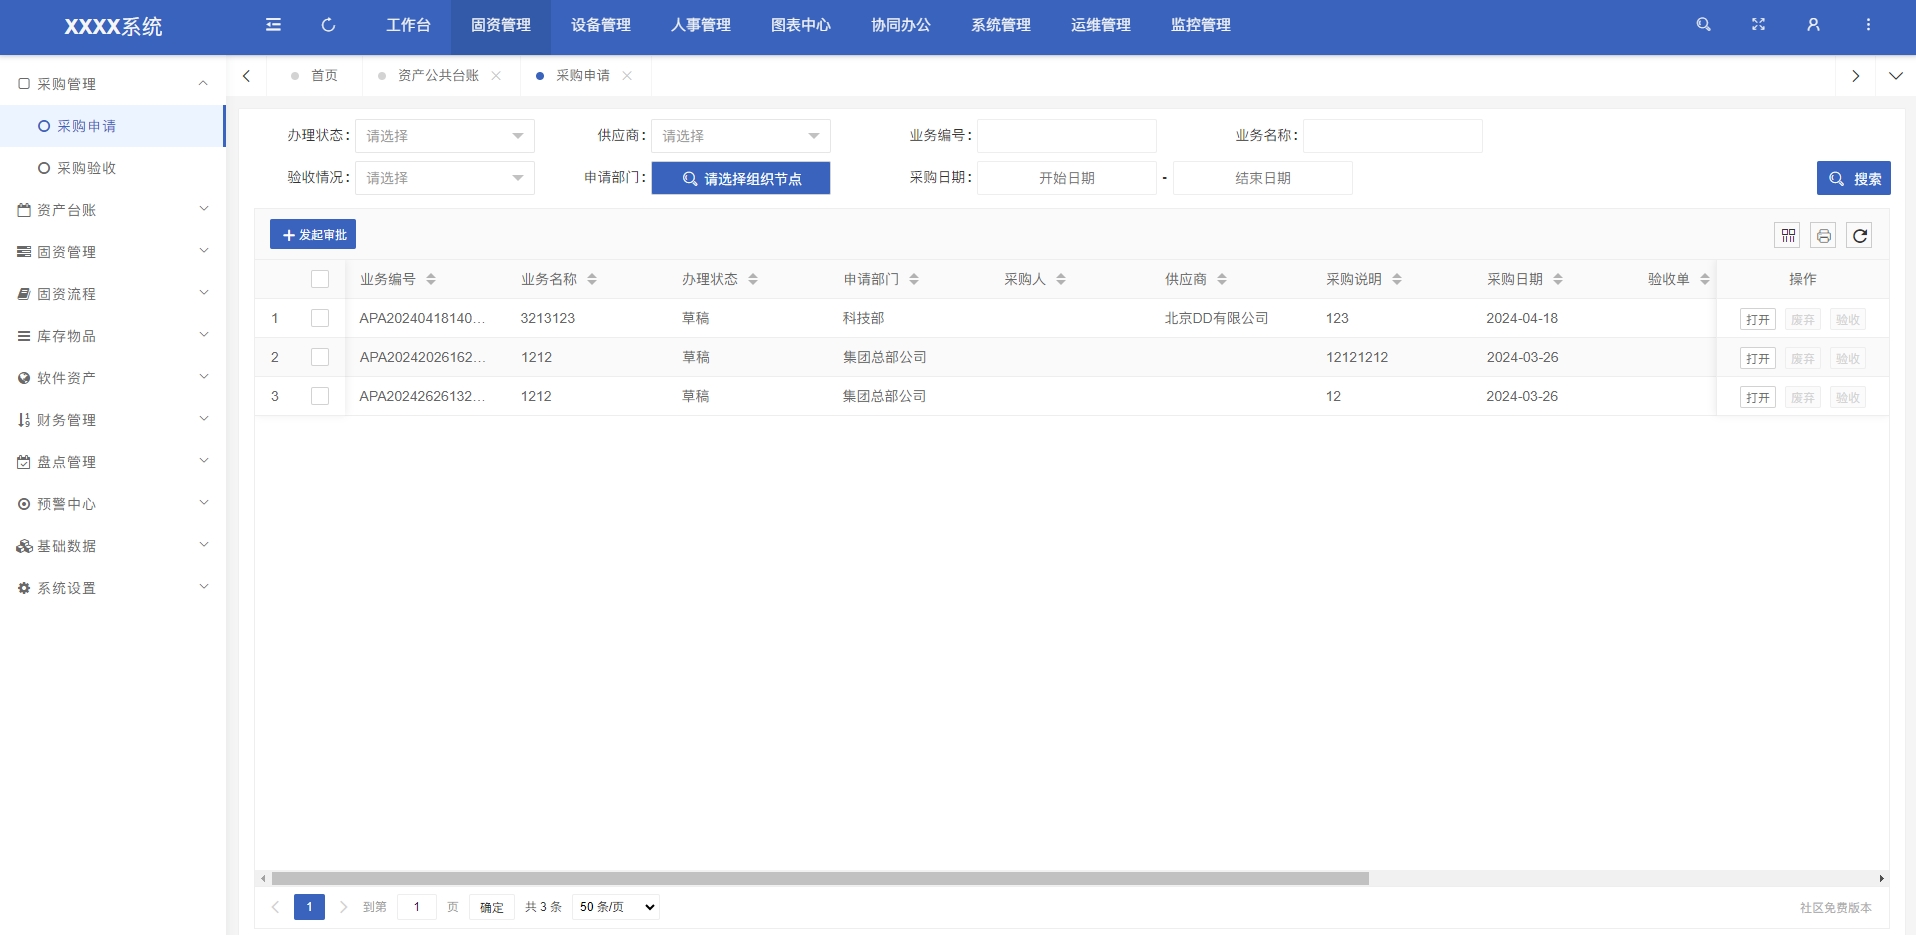Sort by 办理状态 column arrows
1916x935 pixels.
753,279
